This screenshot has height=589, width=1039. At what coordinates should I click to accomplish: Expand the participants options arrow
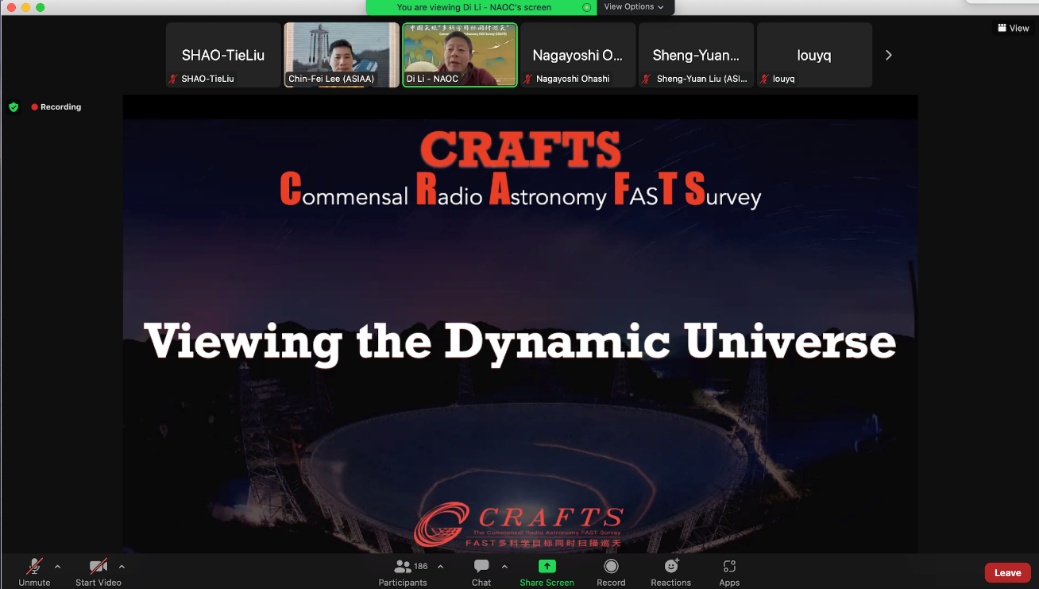441,566
